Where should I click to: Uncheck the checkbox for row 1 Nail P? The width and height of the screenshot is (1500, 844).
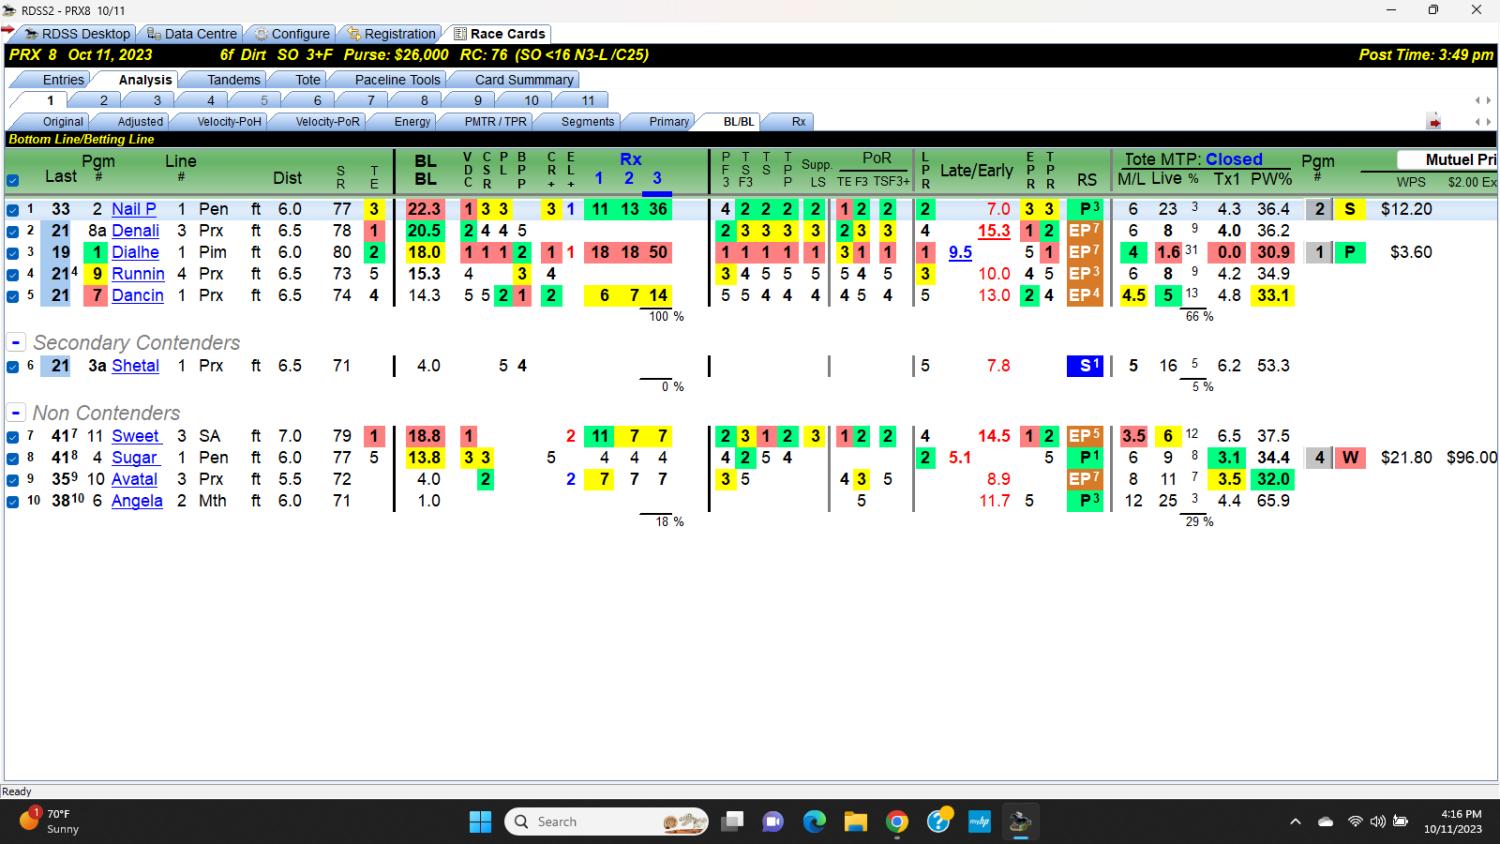12,210
